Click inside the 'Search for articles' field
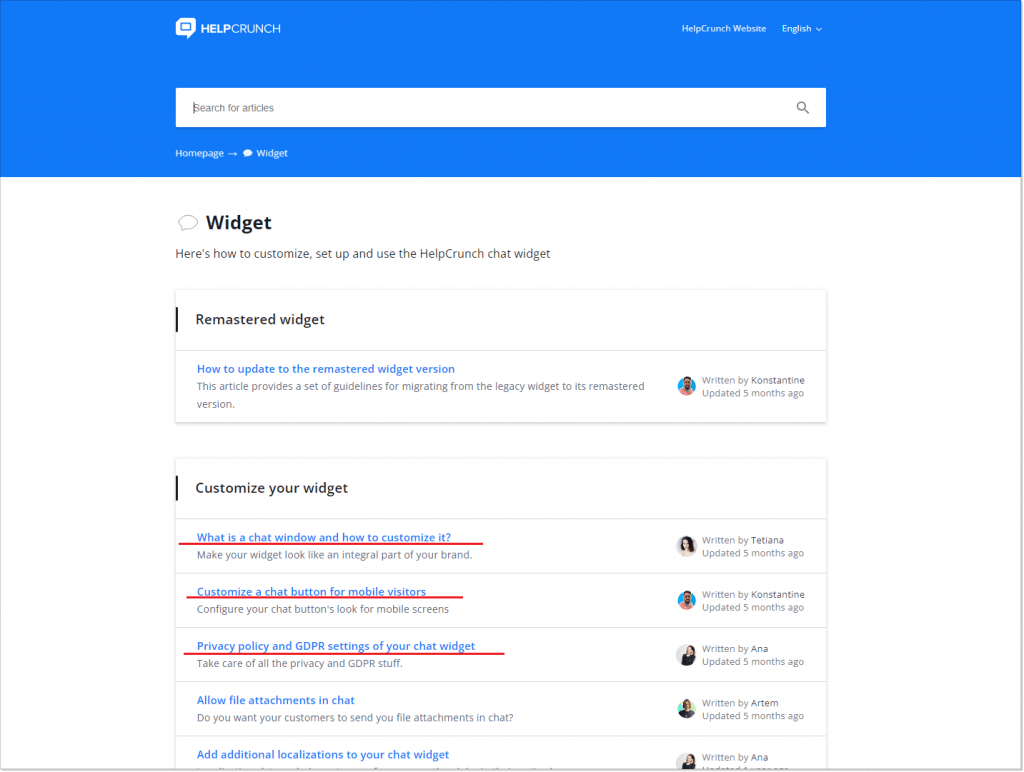The height and width of the screenshot is (772, 1024). [400, 107]
